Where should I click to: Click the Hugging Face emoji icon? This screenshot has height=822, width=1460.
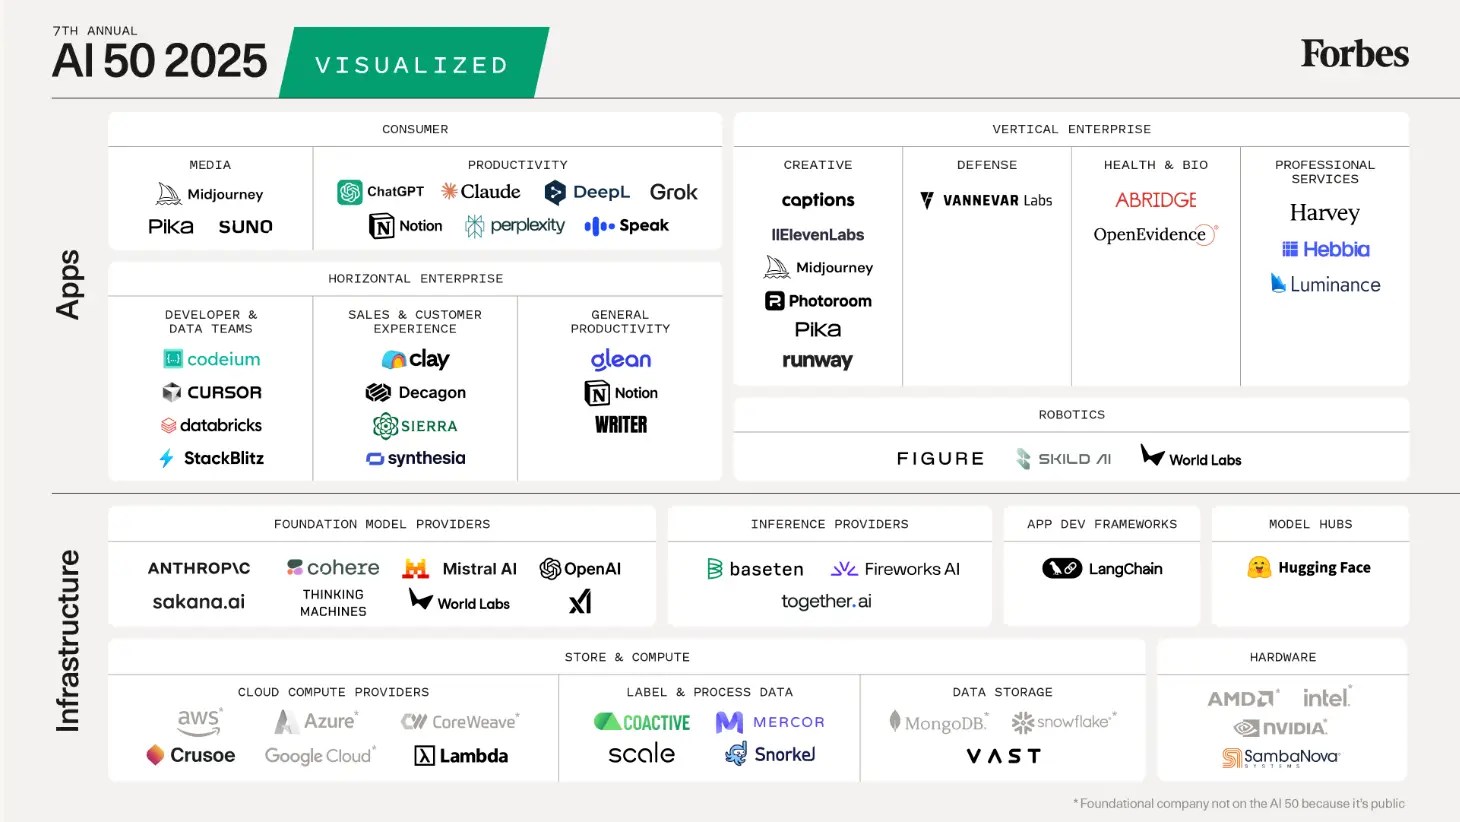coord(1259,568)
